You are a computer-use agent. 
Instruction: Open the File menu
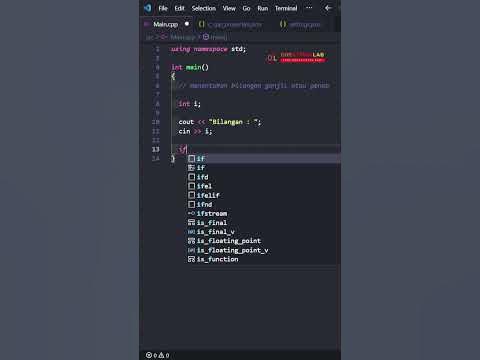tap(163, 8)
